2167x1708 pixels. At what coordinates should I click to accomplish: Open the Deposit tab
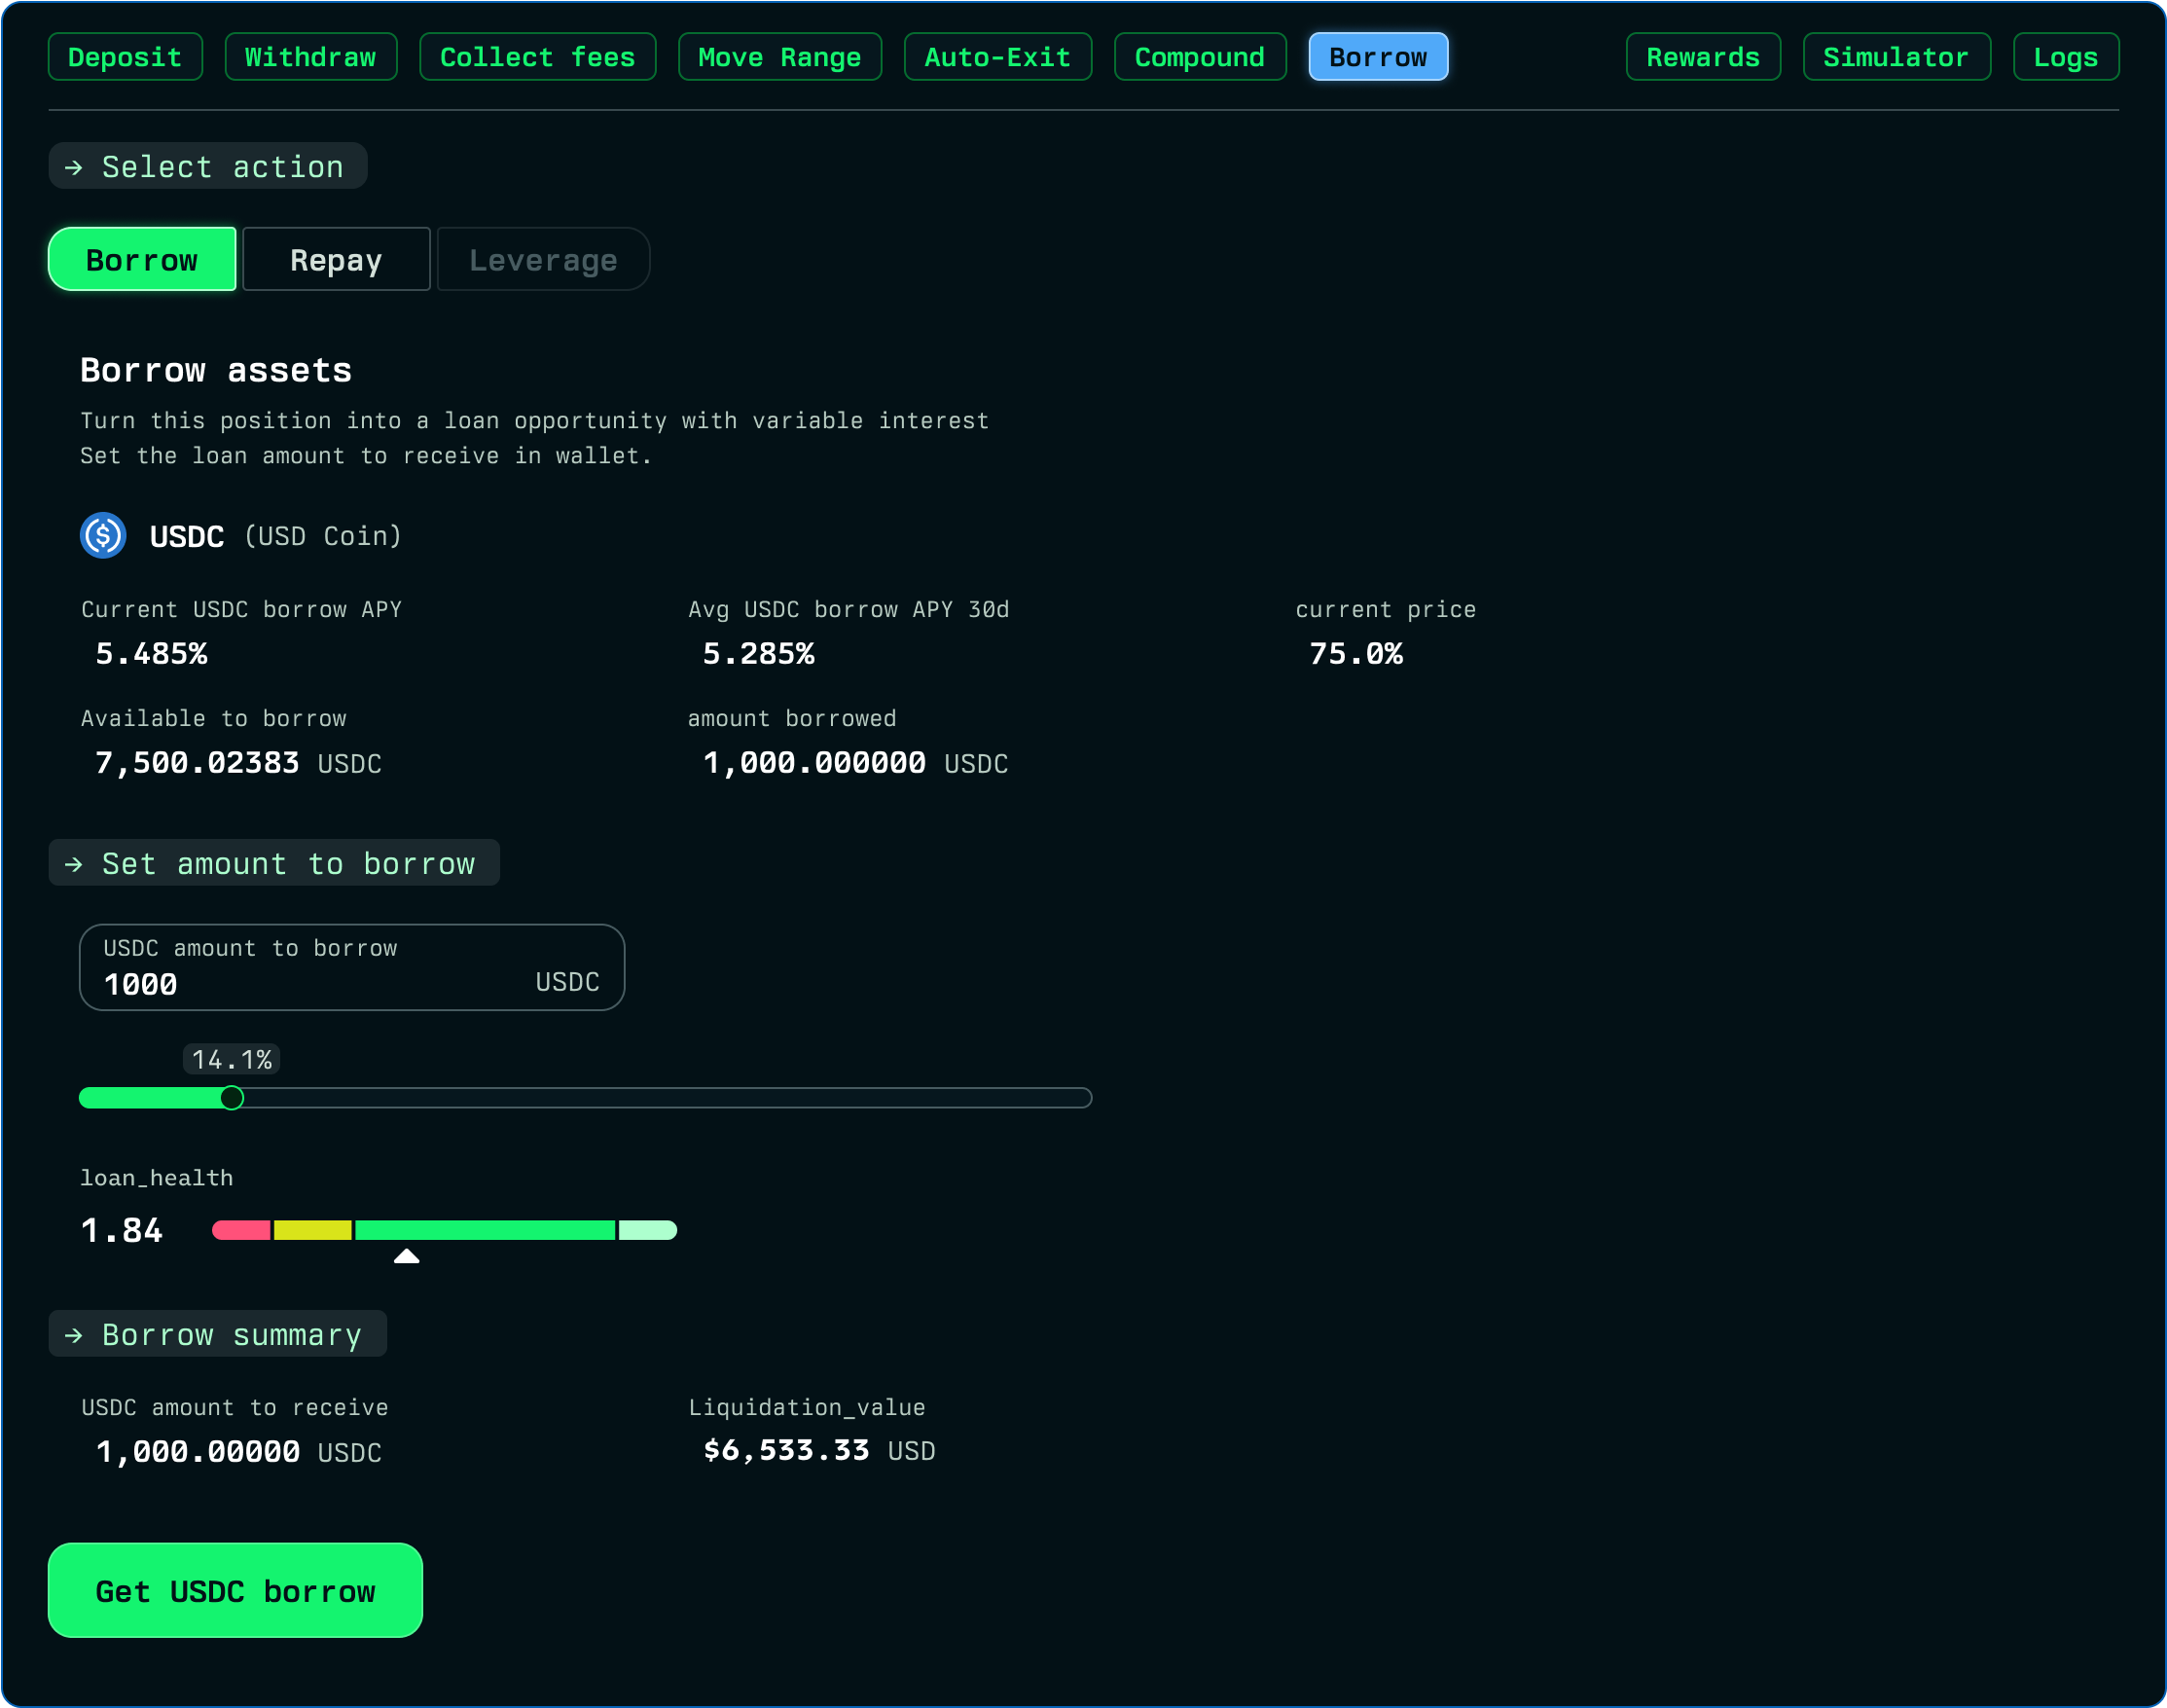pos(125,57)
